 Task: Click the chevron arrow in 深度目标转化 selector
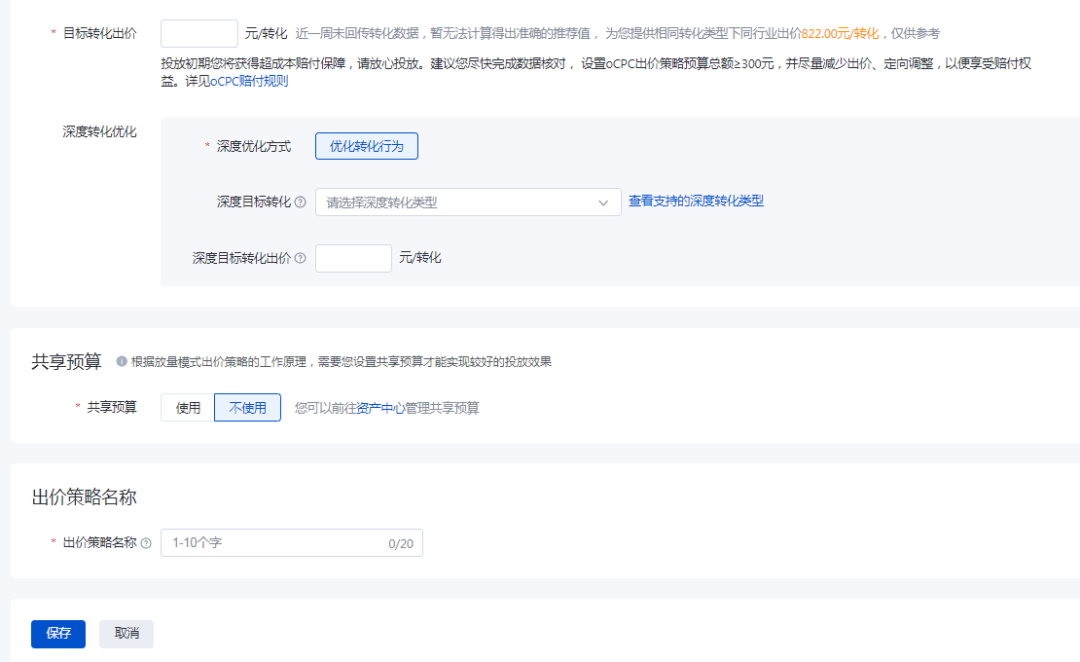pyautogui.click(x=603, y=203)
